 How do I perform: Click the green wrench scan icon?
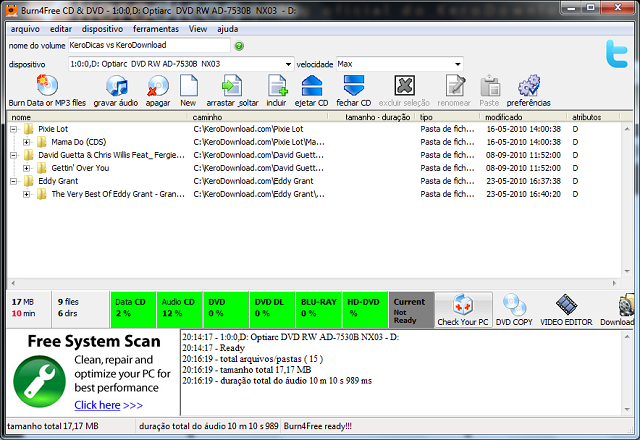pos(39,381)
